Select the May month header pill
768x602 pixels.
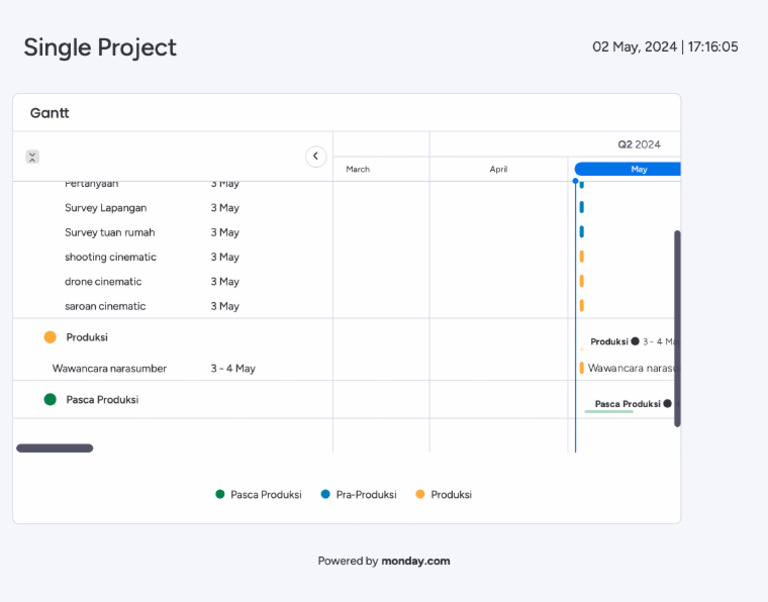tap(627, 169)
